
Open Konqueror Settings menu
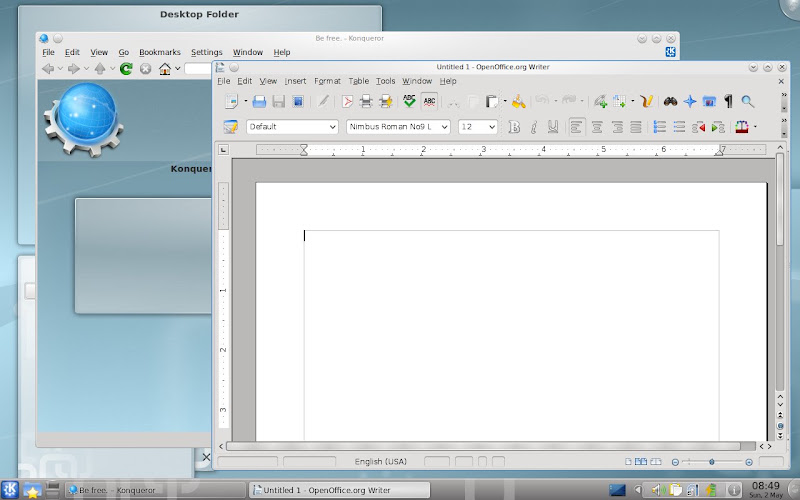(x=207, y=52)
